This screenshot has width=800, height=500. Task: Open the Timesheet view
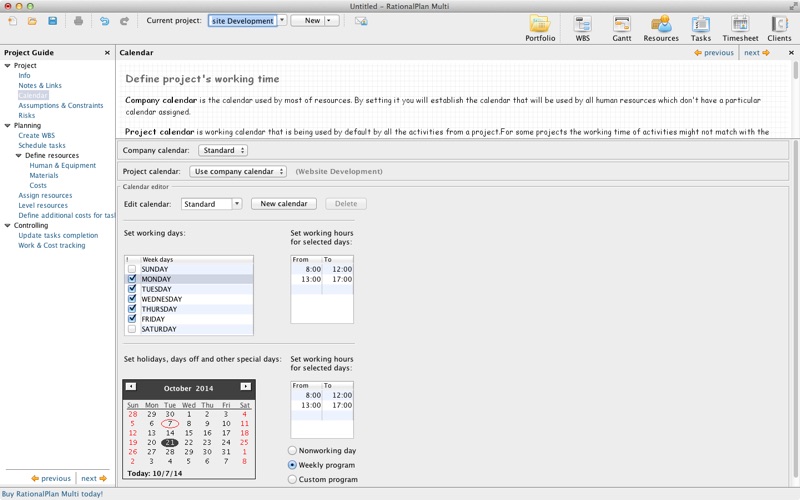(x=740, y=29)
